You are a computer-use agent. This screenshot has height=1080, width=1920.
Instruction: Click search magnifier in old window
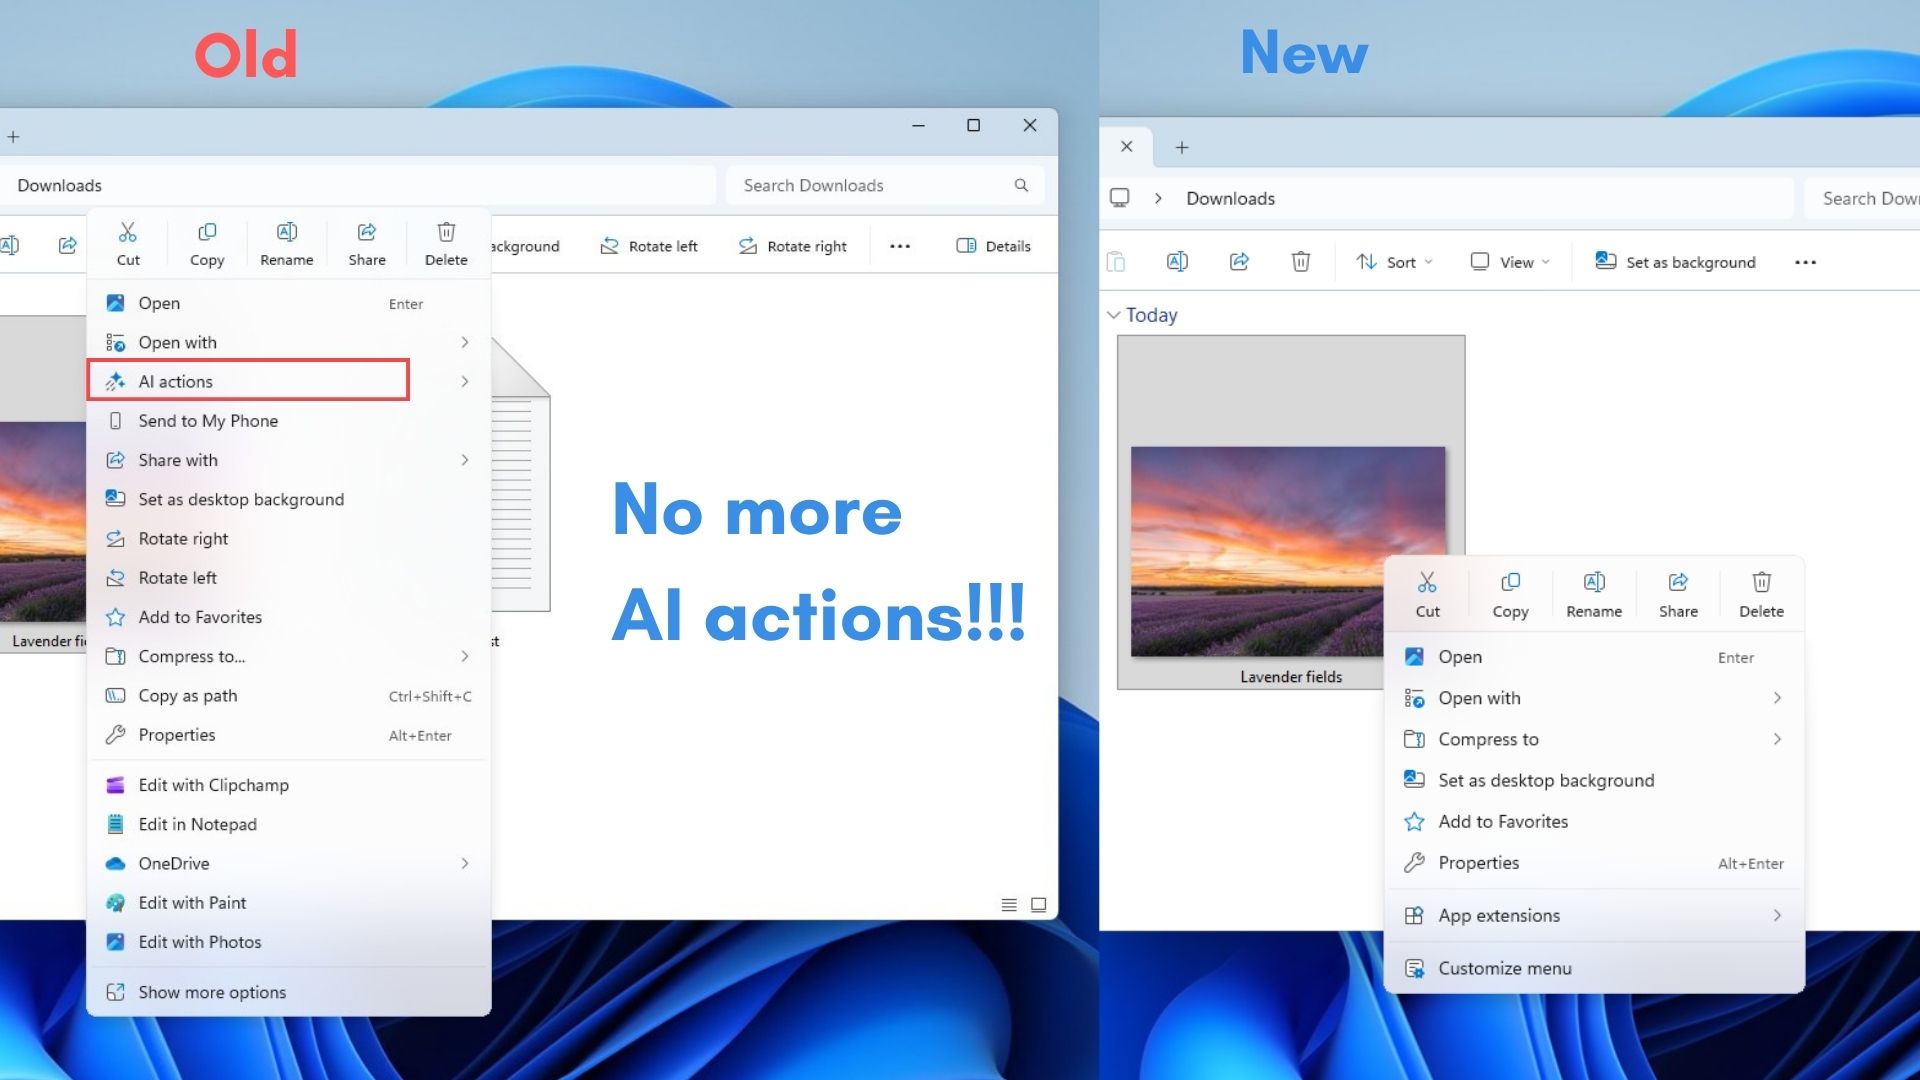point(1021,185)
